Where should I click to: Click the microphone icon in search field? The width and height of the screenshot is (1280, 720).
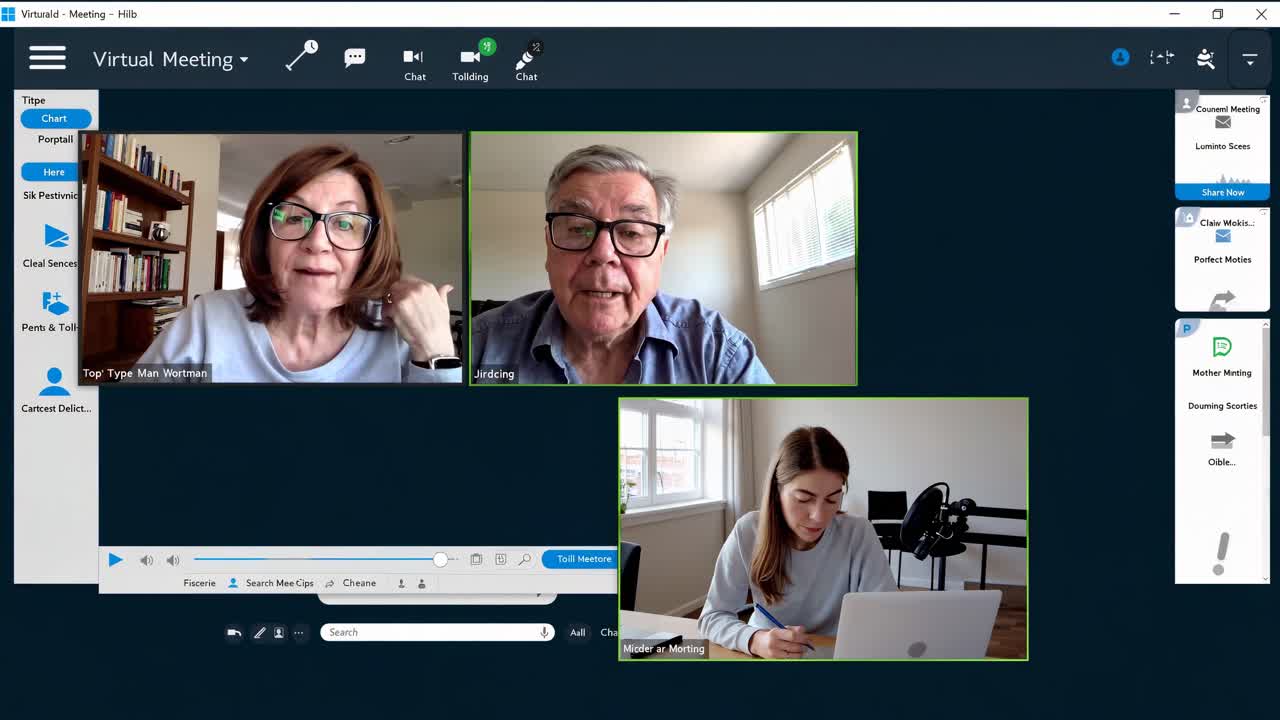[544, 632]
